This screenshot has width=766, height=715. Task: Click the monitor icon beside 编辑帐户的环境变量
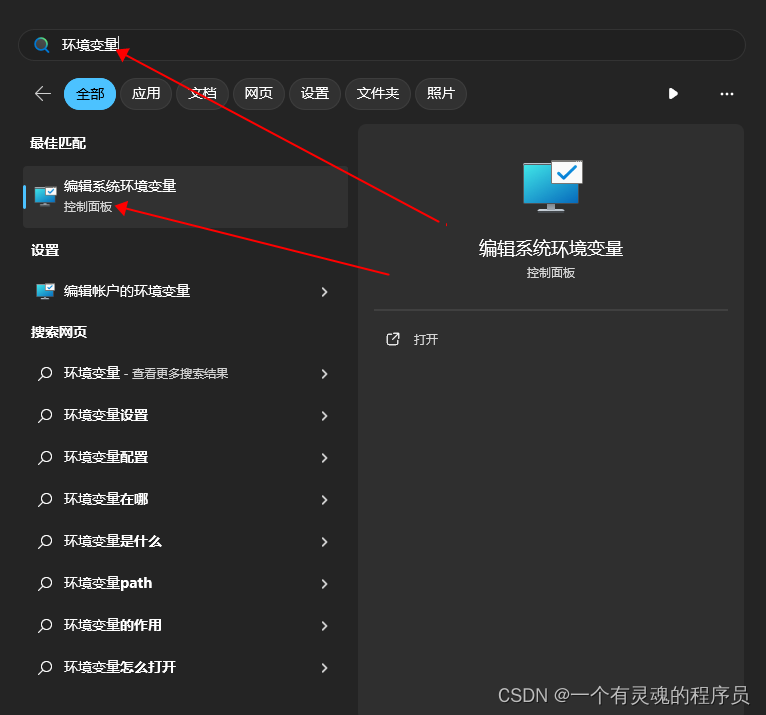[x=45, y=291]
